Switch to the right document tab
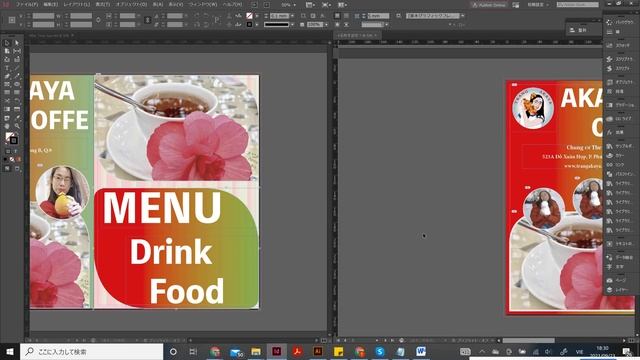 point(357,36)
